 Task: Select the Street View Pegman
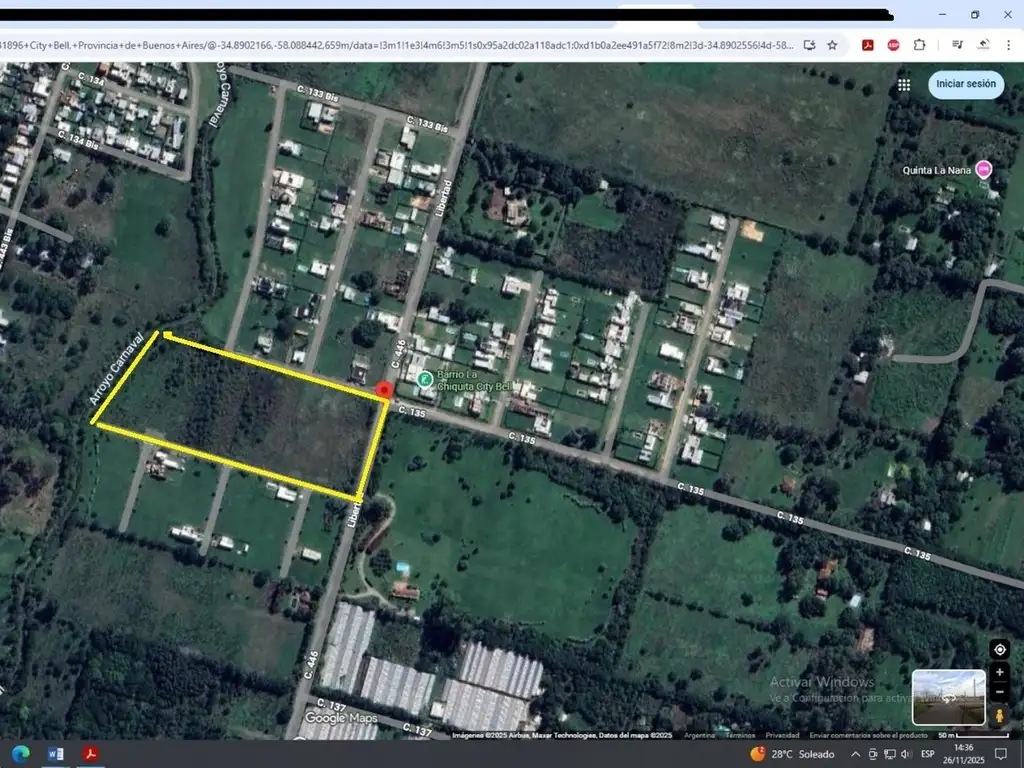tap(999, 716)
